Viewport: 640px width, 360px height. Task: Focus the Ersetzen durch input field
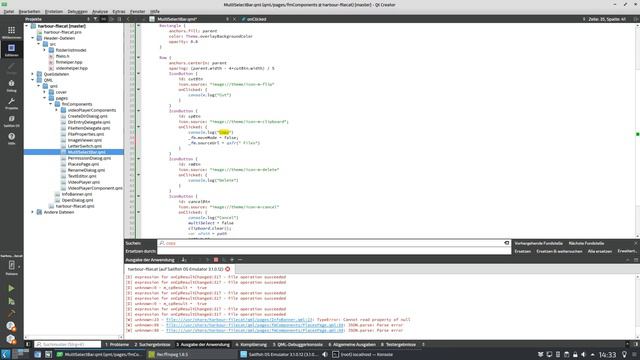click(x=334, y=251)
